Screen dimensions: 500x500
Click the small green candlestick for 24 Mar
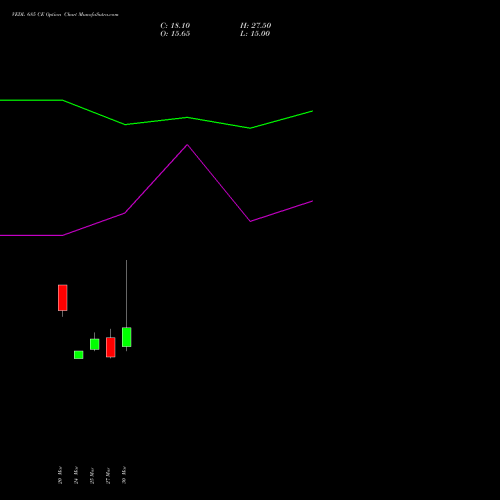[x=79, y=355]
